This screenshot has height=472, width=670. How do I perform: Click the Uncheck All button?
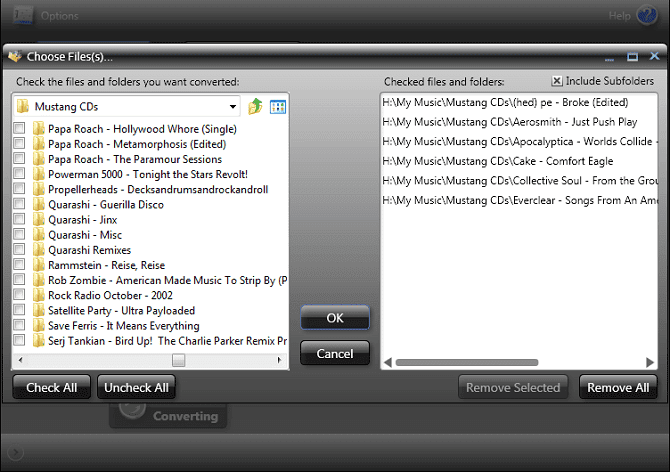[x=136, y=387]
